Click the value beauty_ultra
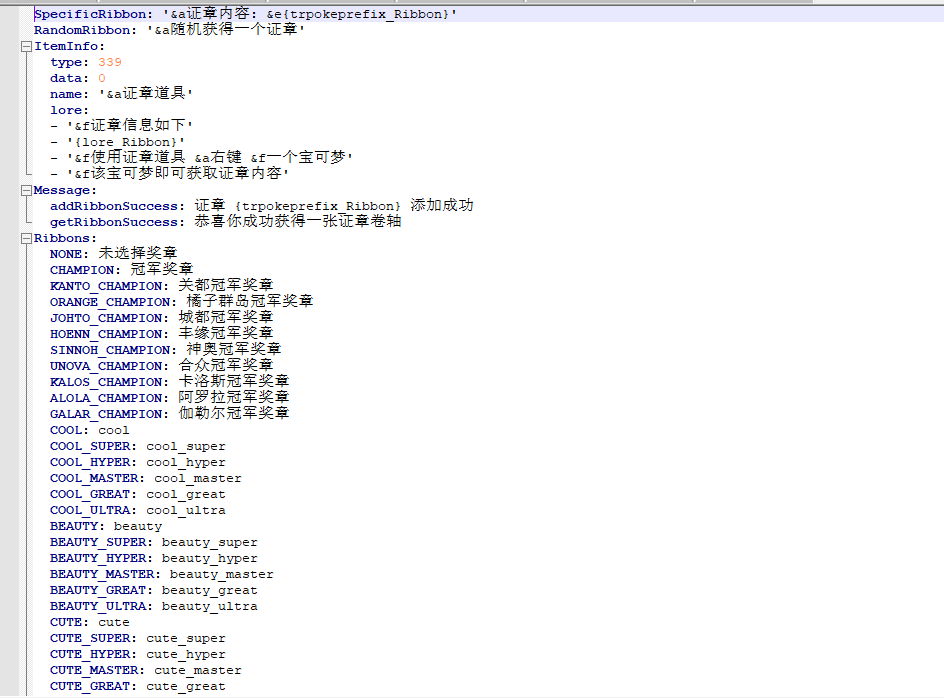The image size is (944, 698). pos(210,606)
